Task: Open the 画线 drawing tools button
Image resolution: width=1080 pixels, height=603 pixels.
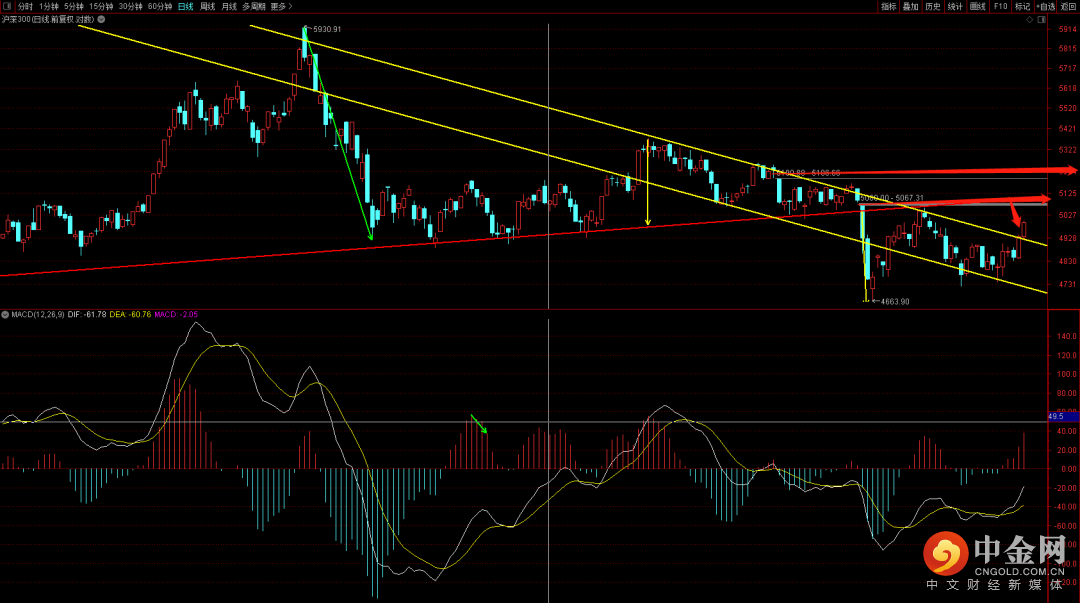Action: coord(977,6)
